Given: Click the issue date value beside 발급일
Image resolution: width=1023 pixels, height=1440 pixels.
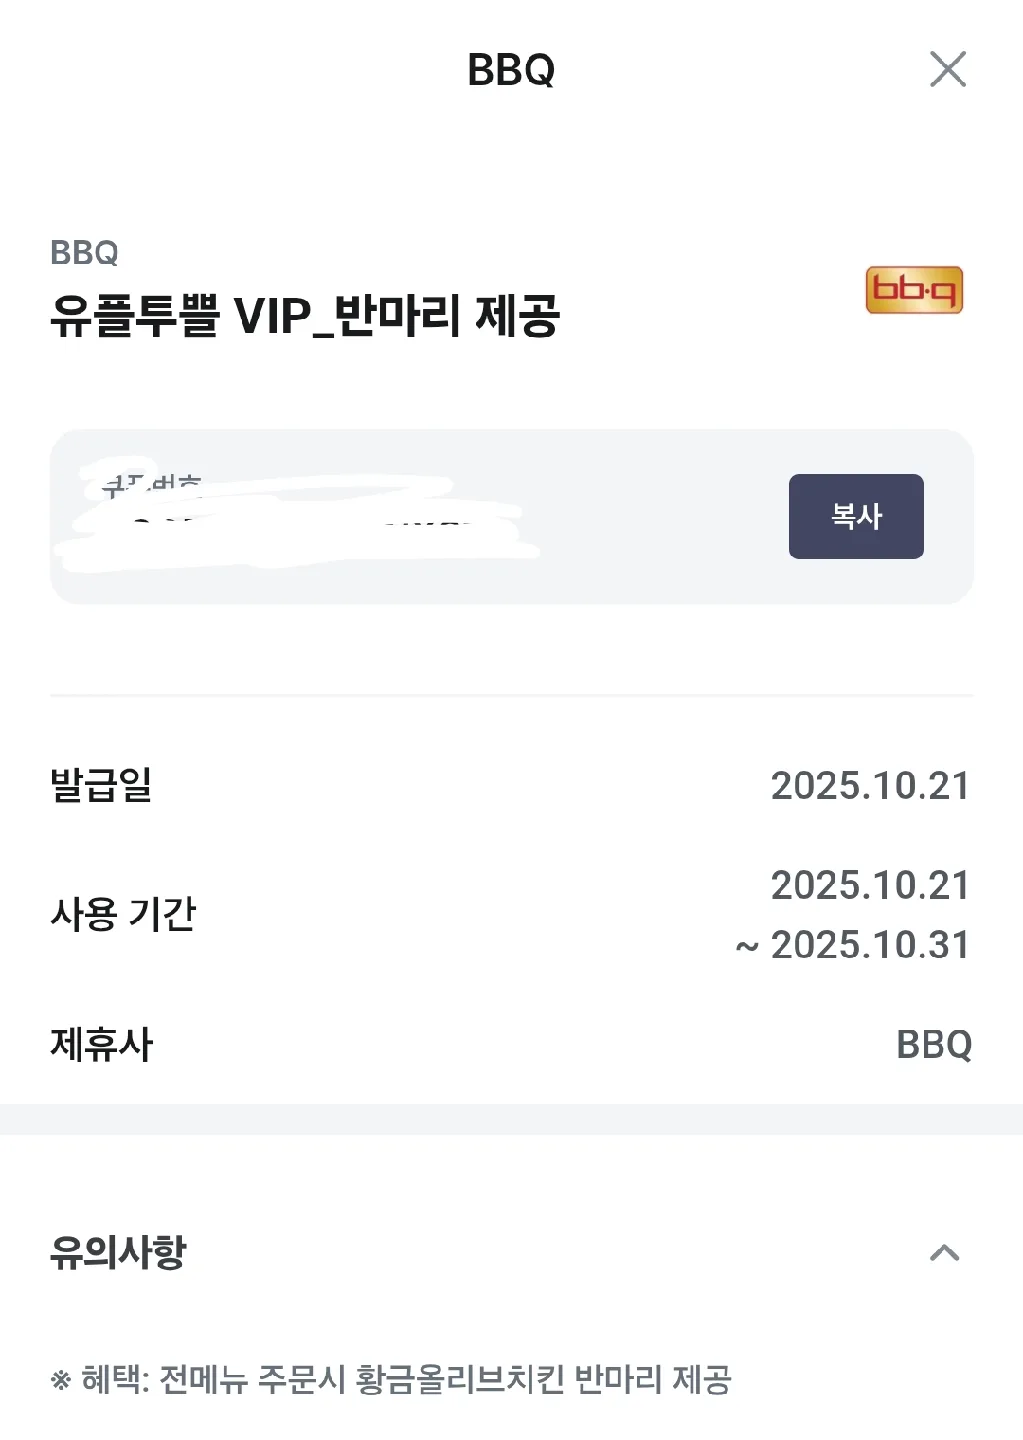Looking at the screenshot, I should [x=870, y=786].
